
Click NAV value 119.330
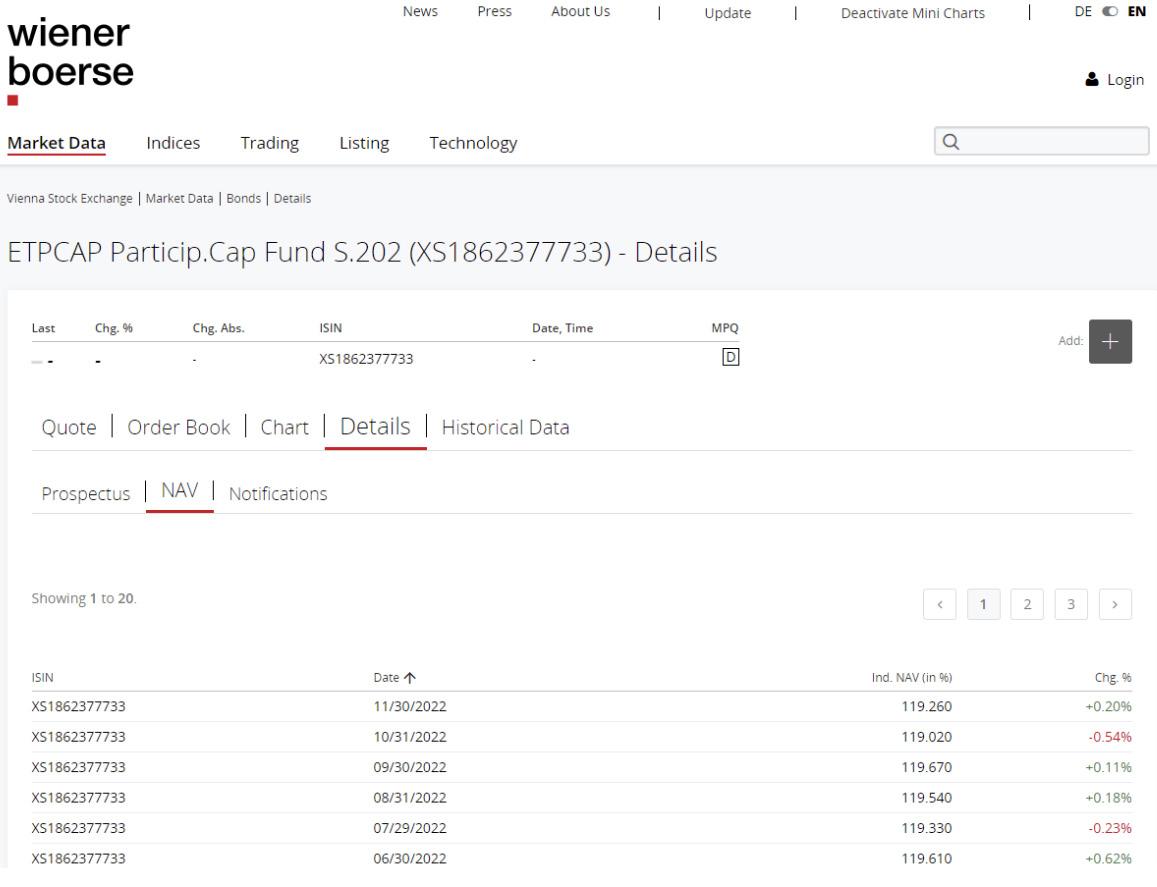coord(927,828)
